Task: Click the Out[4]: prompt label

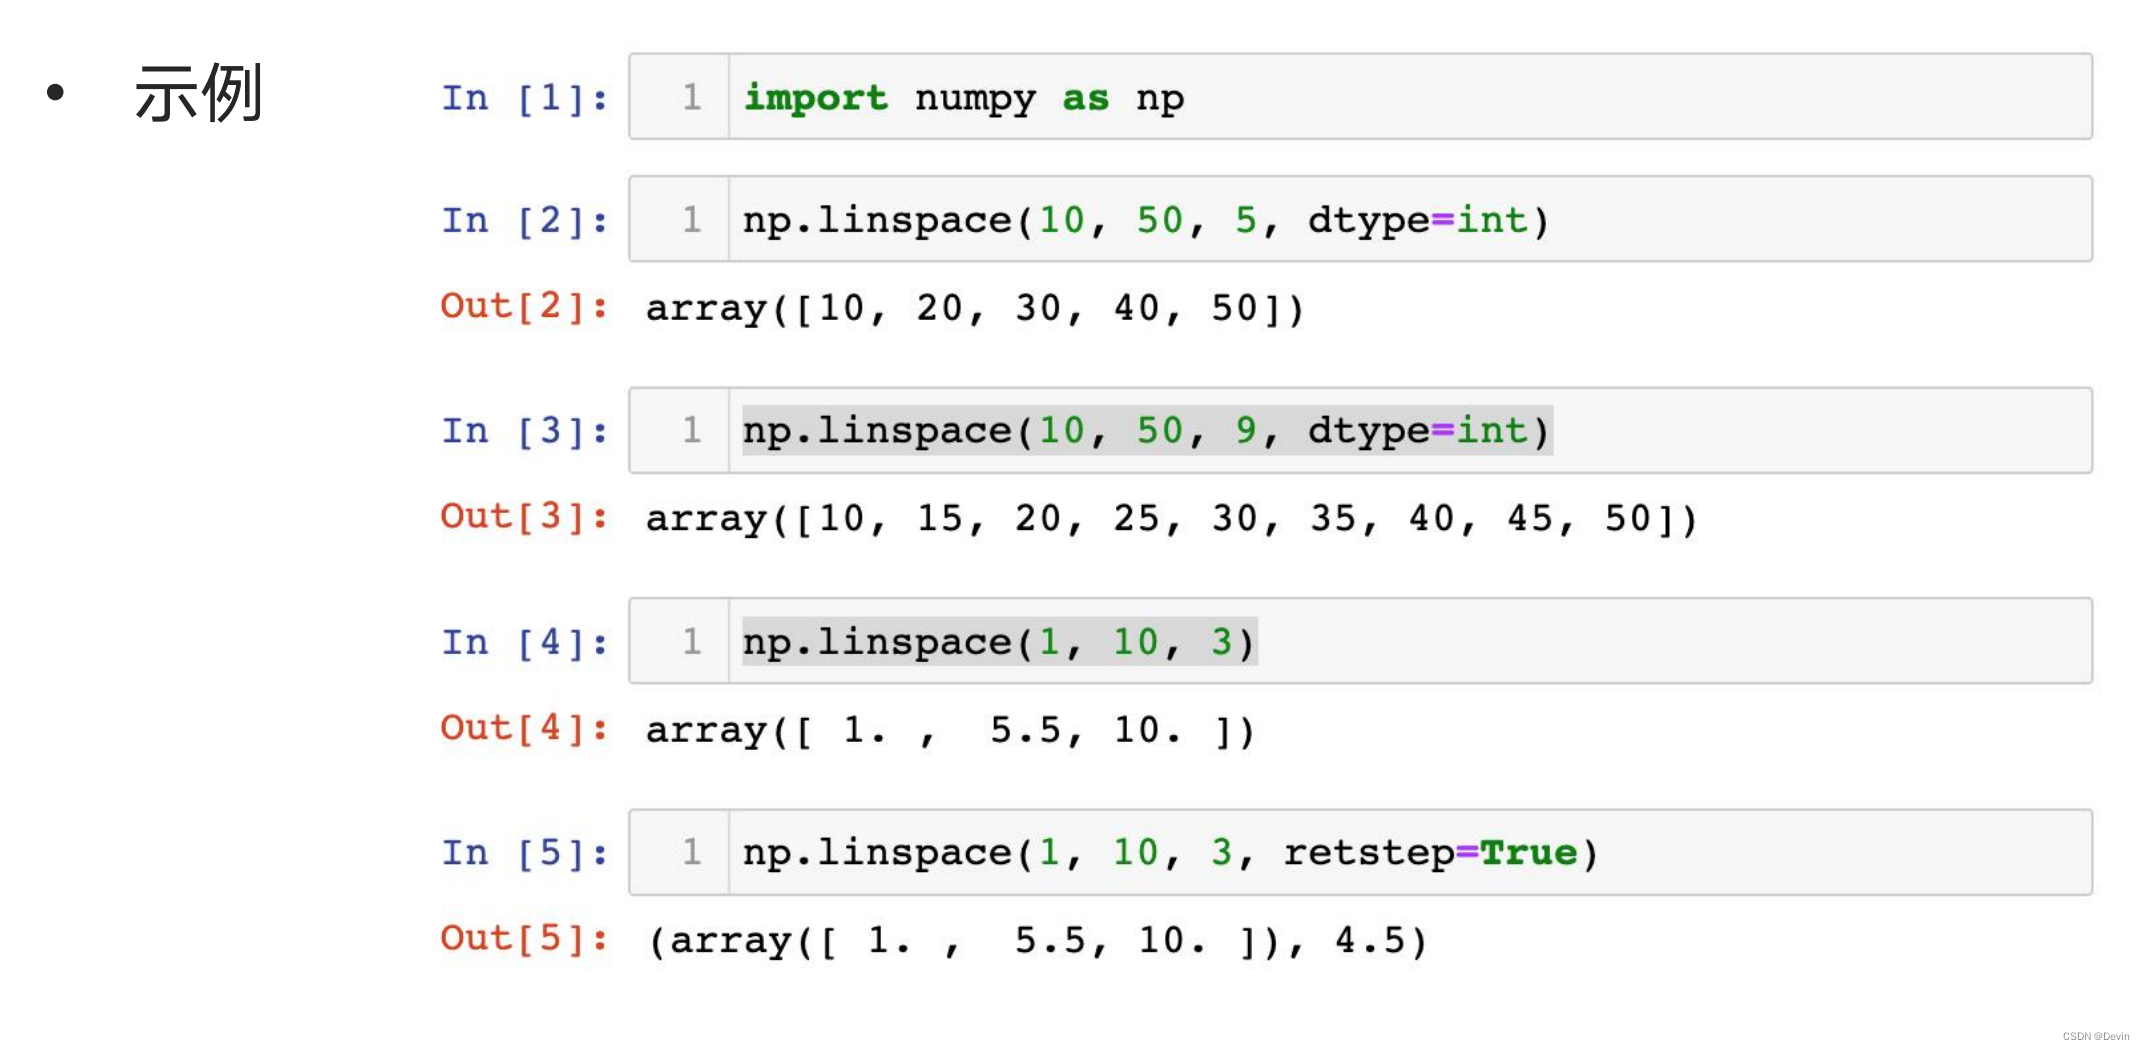Action: pos(524,728)
